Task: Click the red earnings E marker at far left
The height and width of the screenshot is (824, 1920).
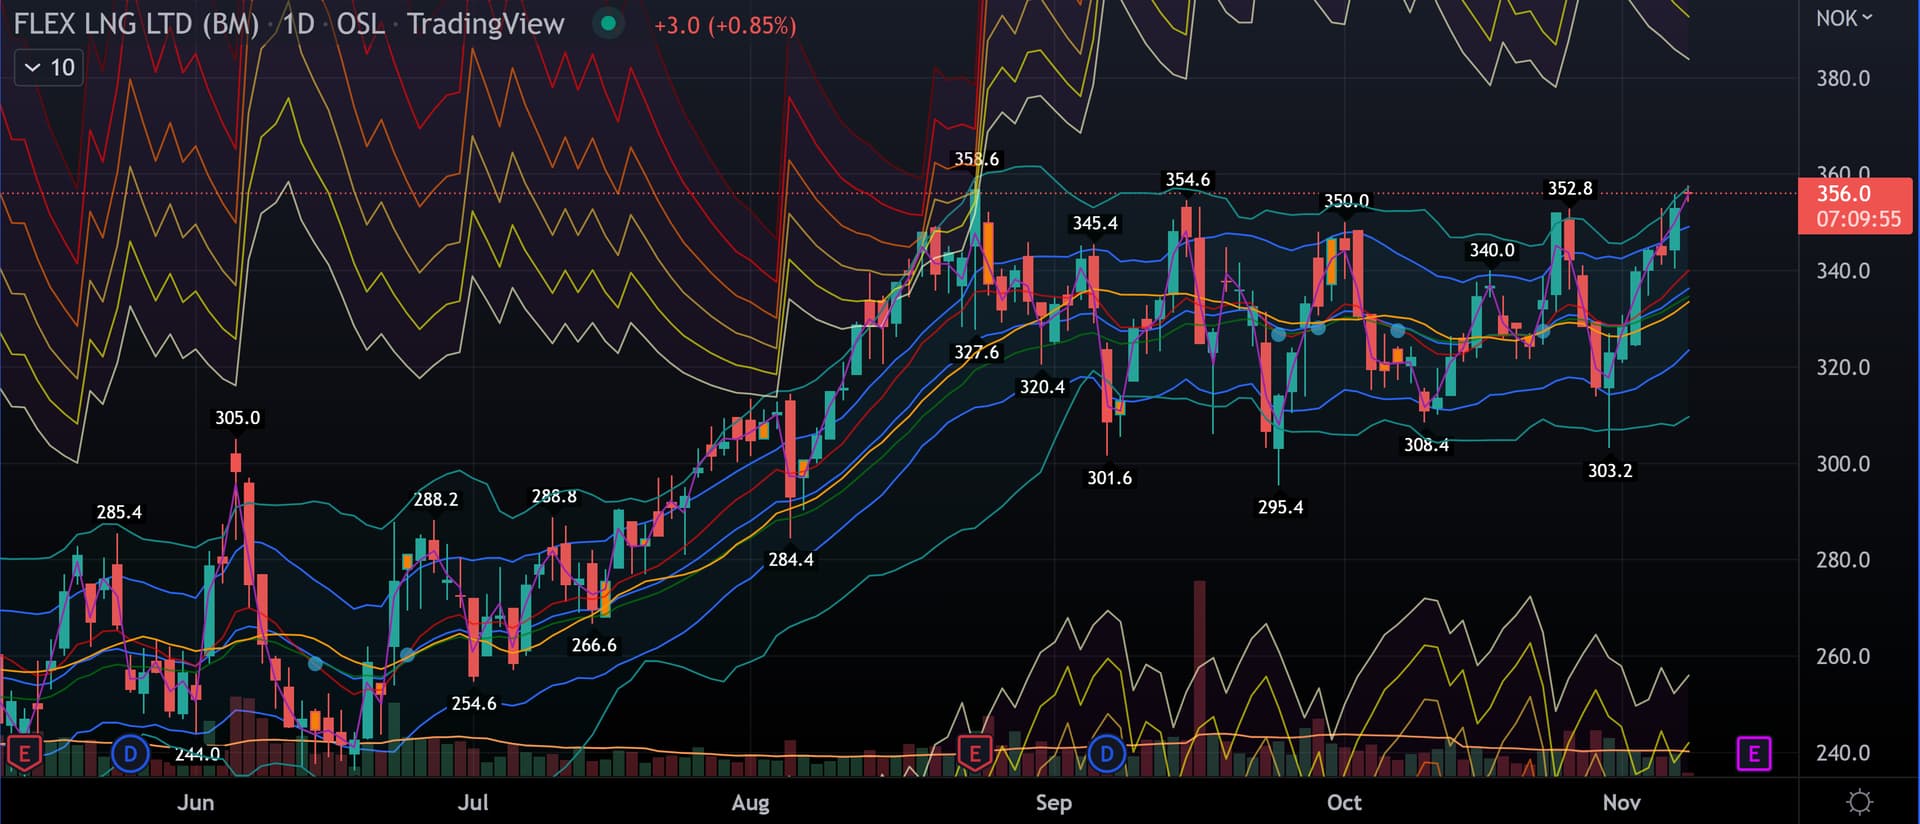Action: 24,753
